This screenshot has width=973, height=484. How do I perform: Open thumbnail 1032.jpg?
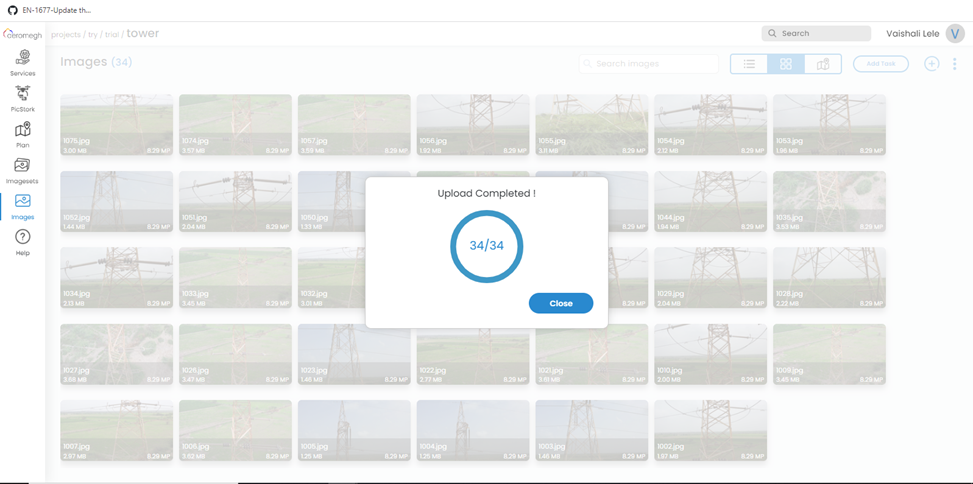click(x=331, y=278)
